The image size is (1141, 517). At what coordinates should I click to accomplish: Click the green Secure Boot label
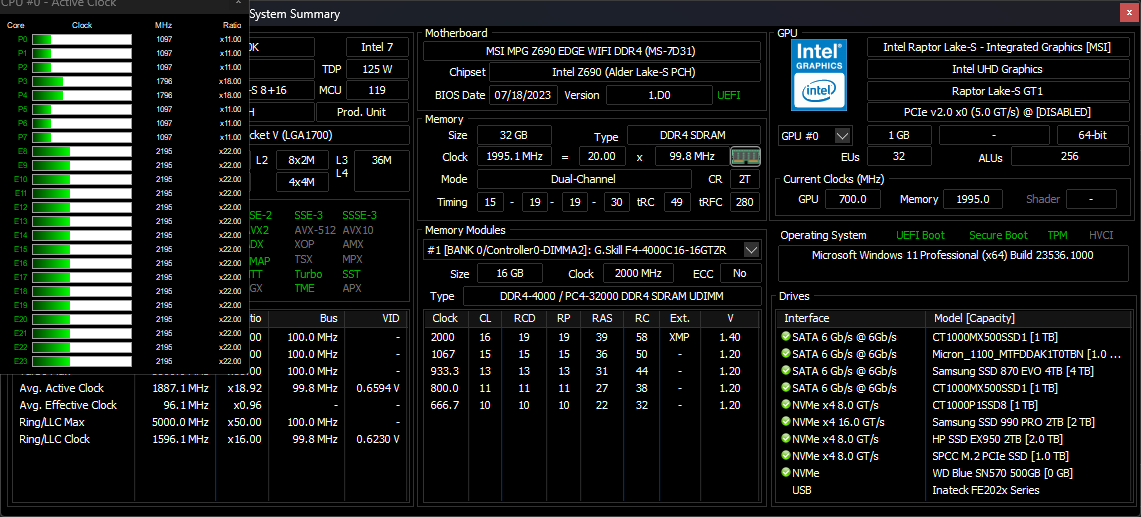pyautogui.click(x=998, y=235)
